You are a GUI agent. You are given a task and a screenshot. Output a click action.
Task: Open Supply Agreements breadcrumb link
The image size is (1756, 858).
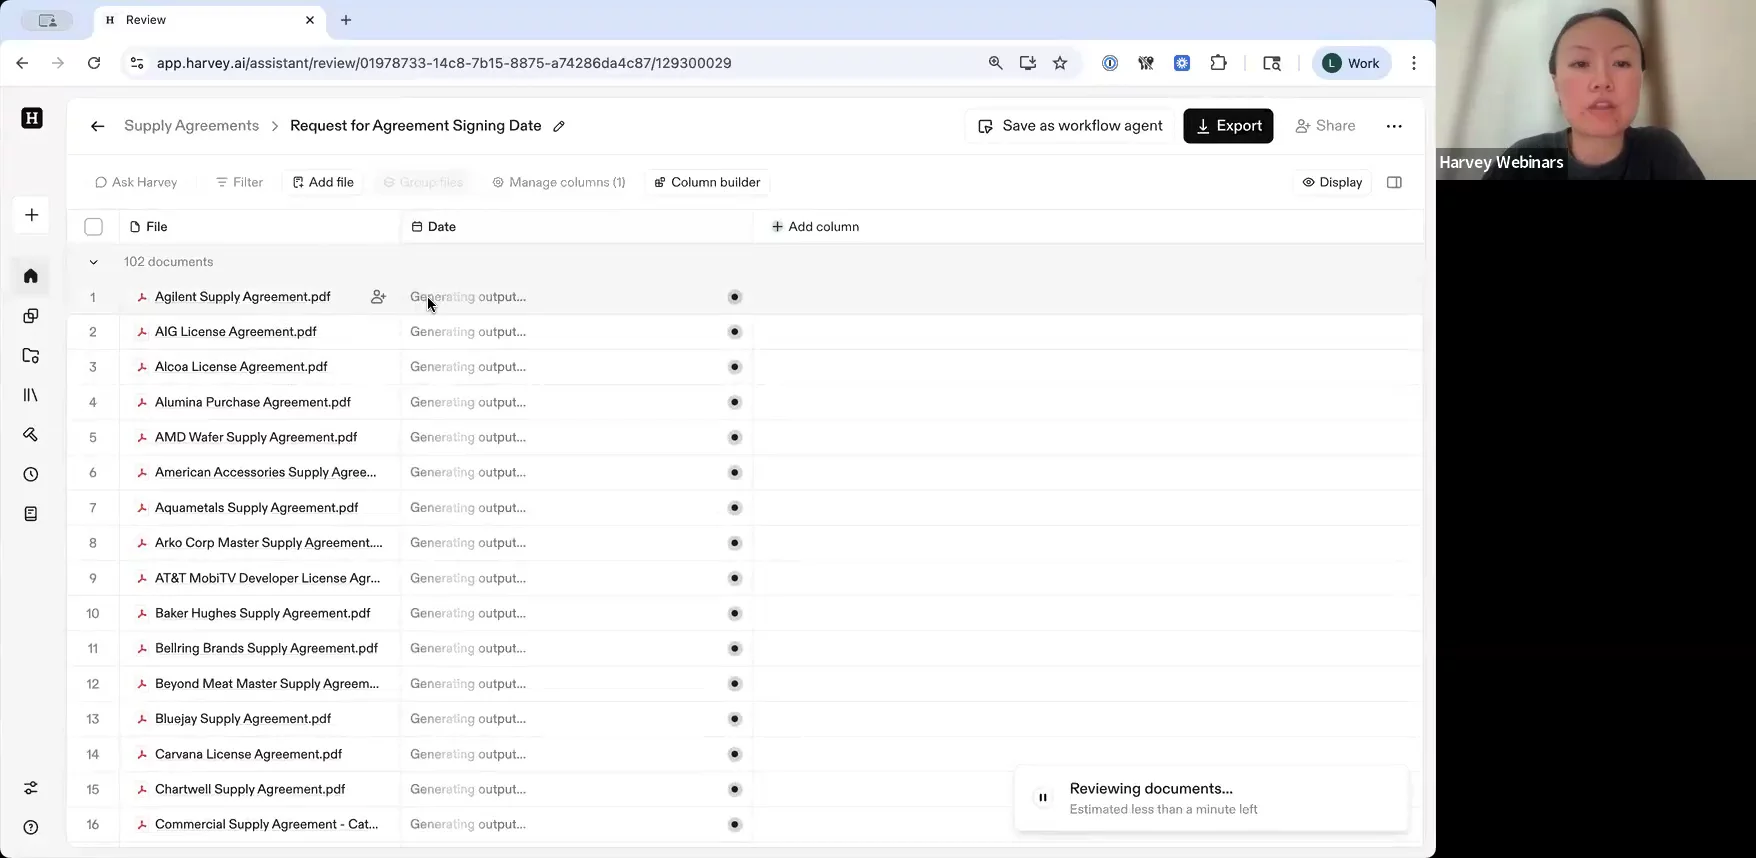(191, 126)
